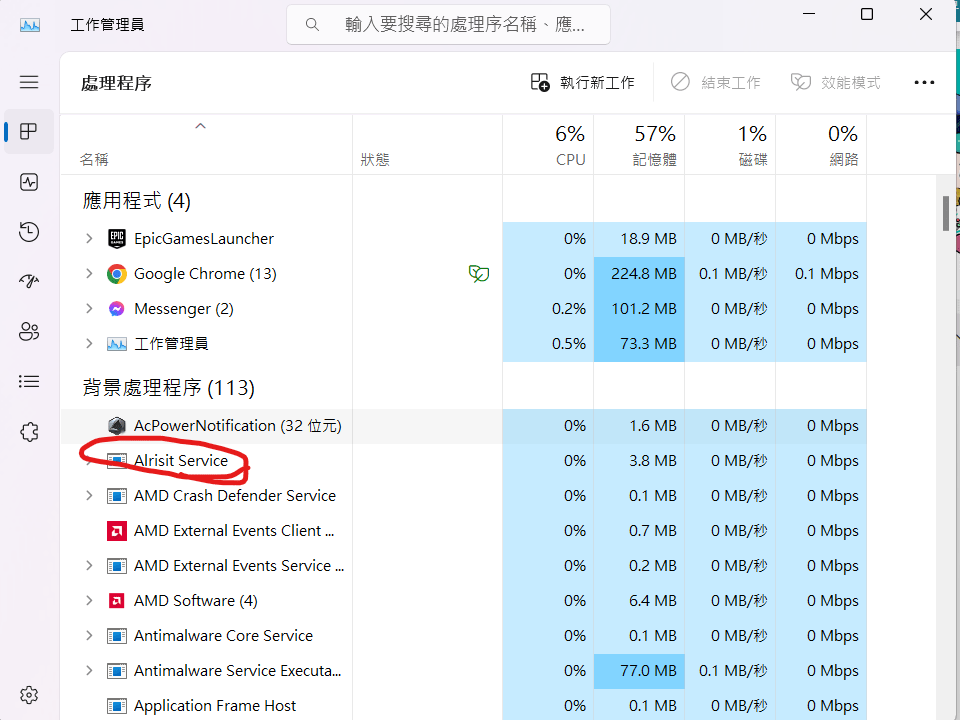
Task: Open the three-dot more options menu
Action: pos(924,82)
